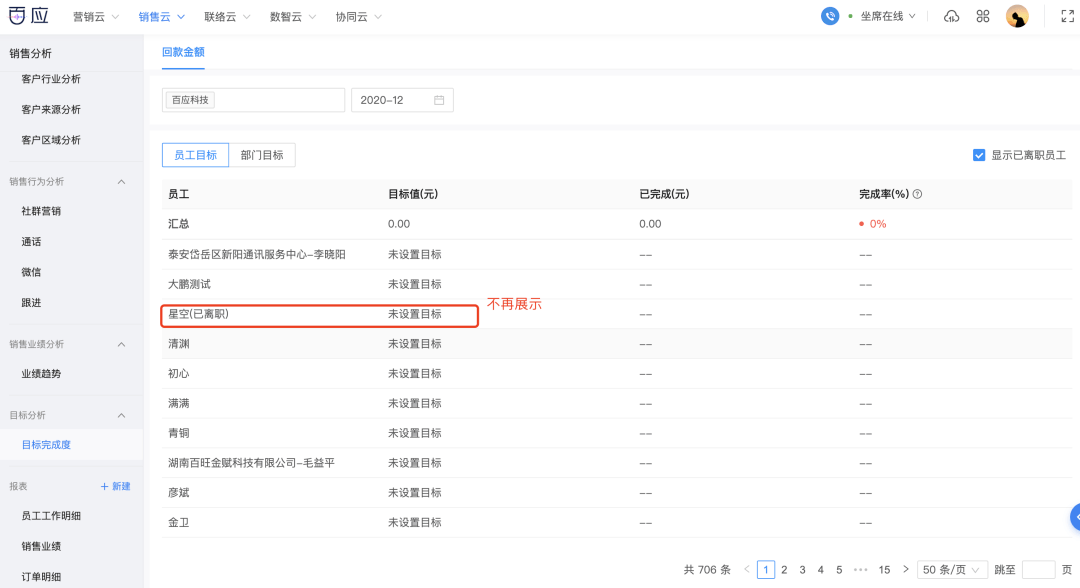Viewport: 1080px width, 588px height.
Task: Open 销售业绩 report
Action: click(41, 546)
